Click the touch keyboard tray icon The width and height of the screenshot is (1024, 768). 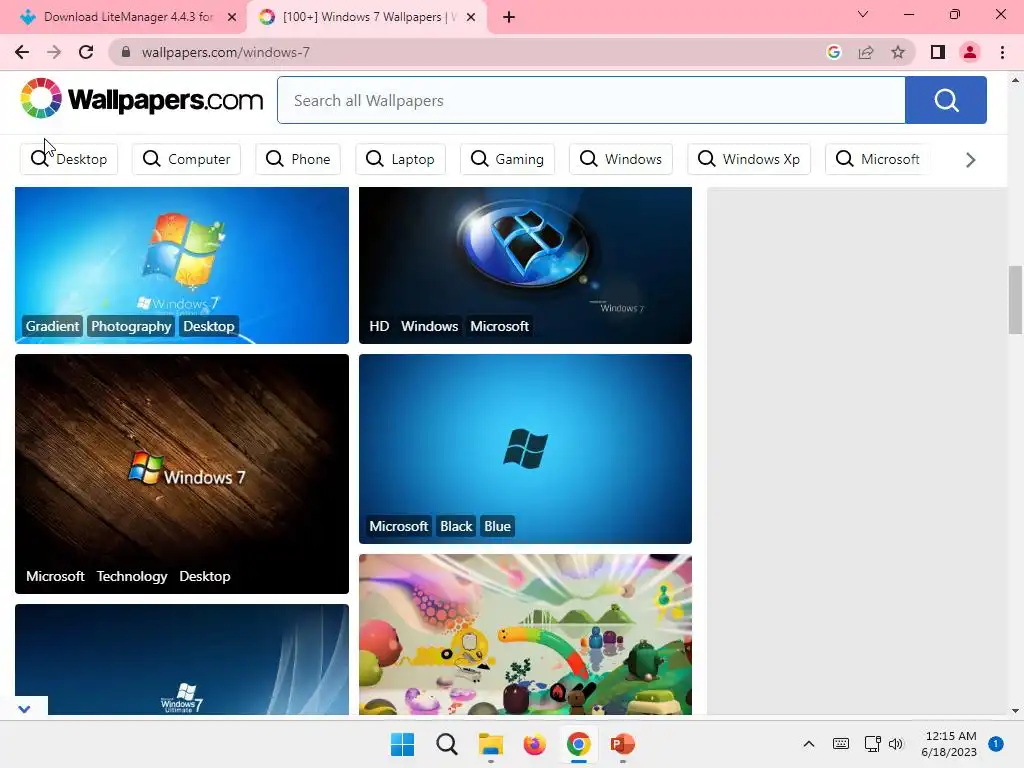coord(840,744)
